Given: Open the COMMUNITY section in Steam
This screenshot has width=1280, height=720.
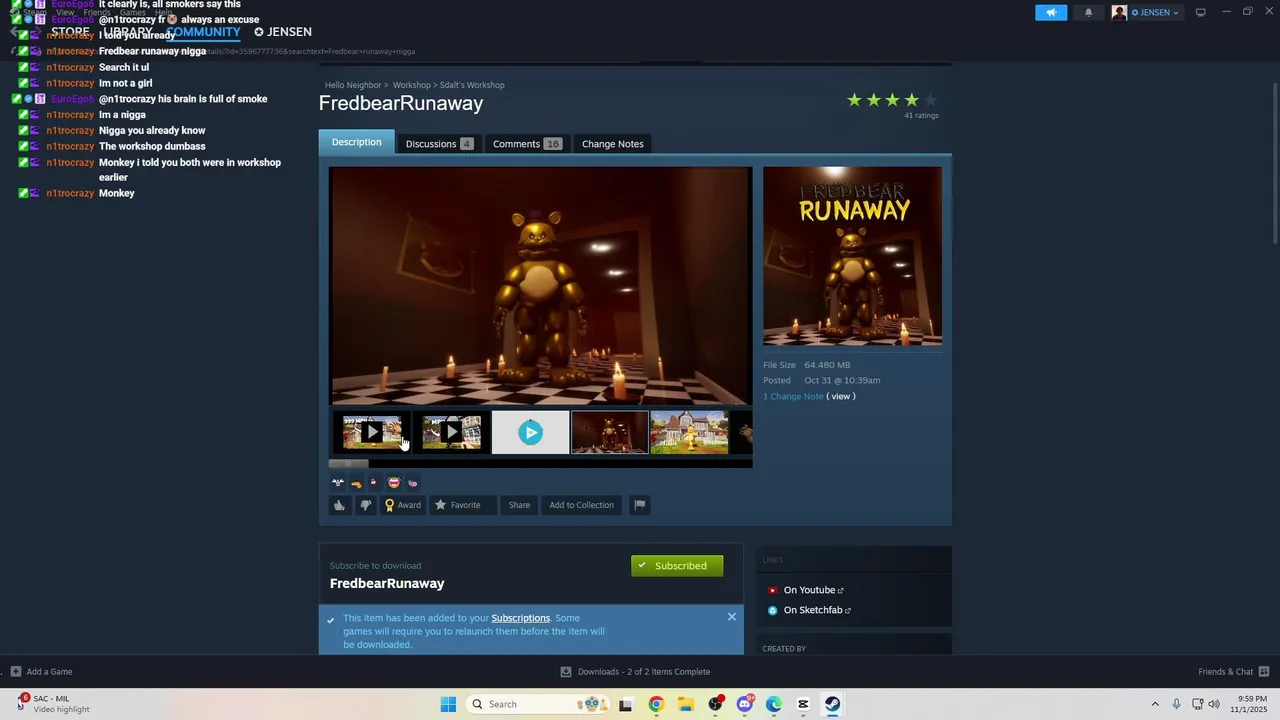Looking at the screenshot, I should coord(203,32).
